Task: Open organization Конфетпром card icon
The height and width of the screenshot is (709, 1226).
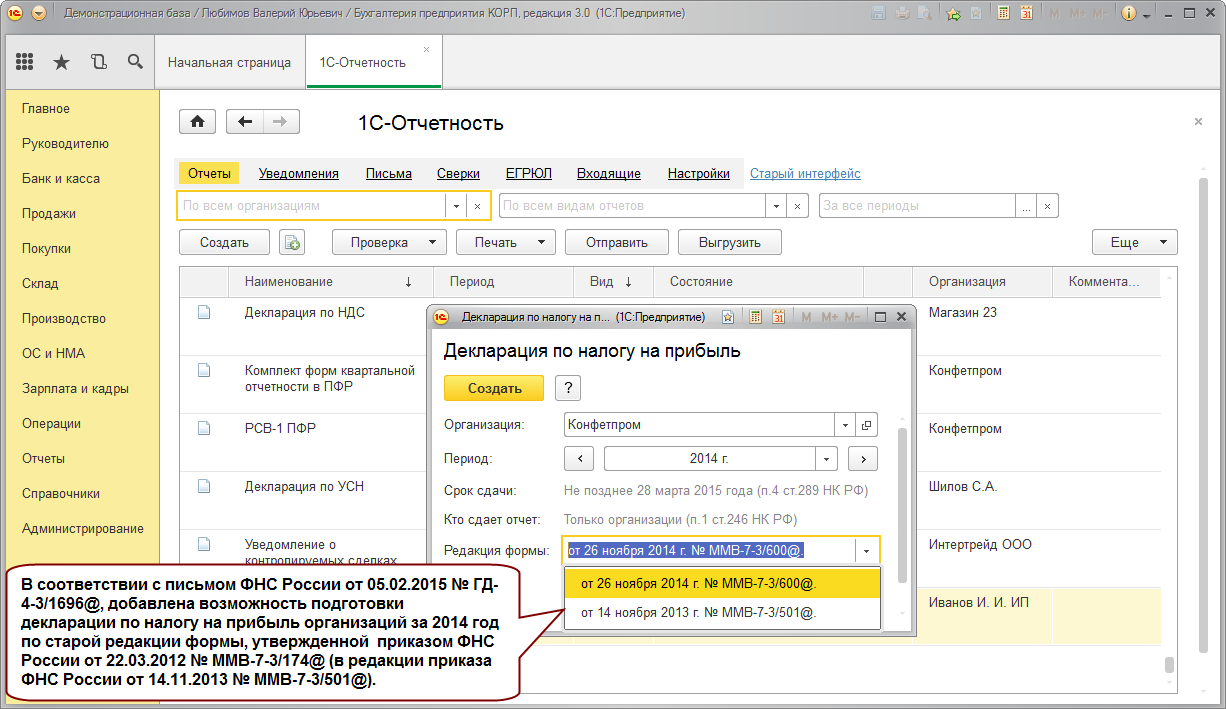Action: click(866, 425)
